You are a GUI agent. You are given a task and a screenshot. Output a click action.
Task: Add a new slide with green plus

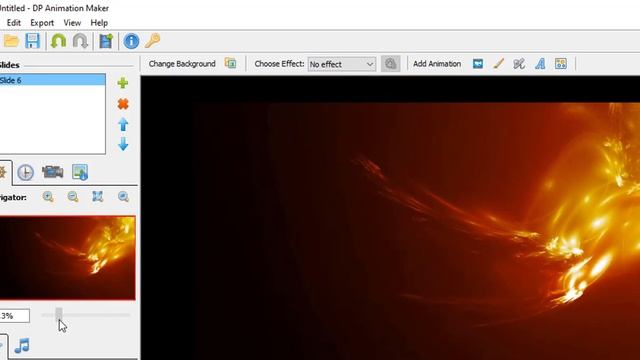123,83
